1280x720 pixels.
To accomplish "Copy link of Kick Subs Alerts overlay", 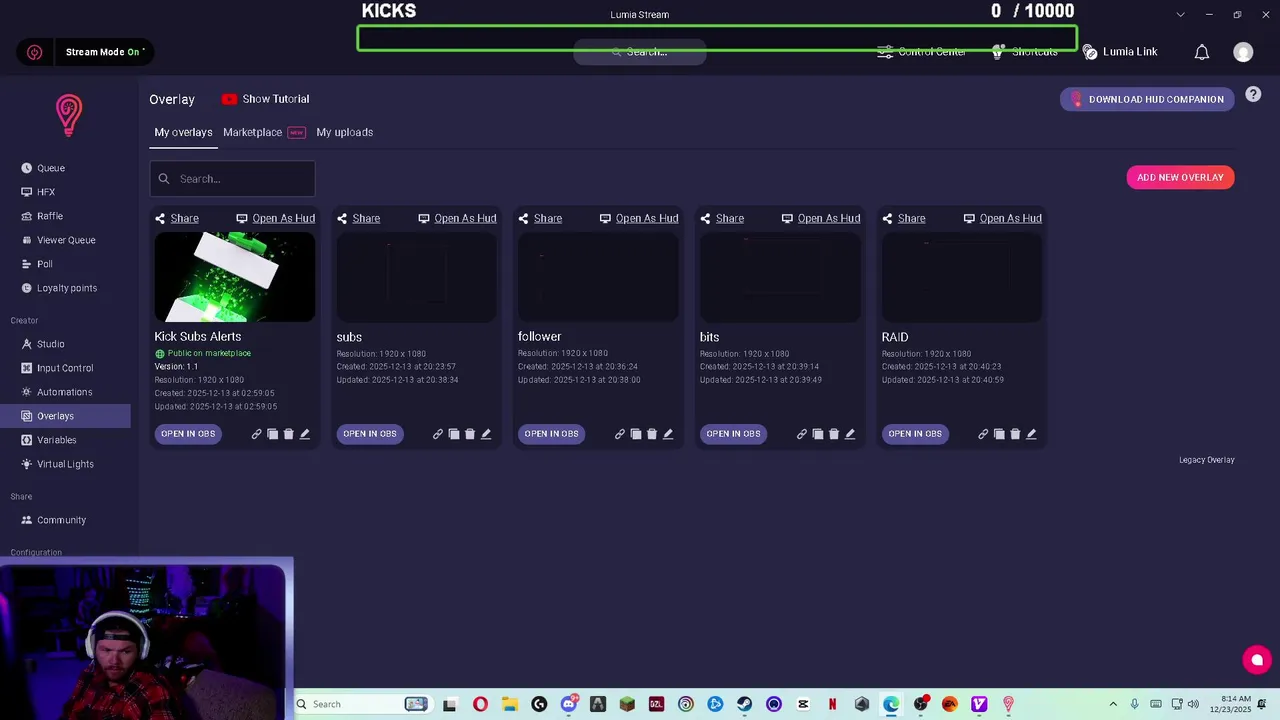I will (256, 434).
